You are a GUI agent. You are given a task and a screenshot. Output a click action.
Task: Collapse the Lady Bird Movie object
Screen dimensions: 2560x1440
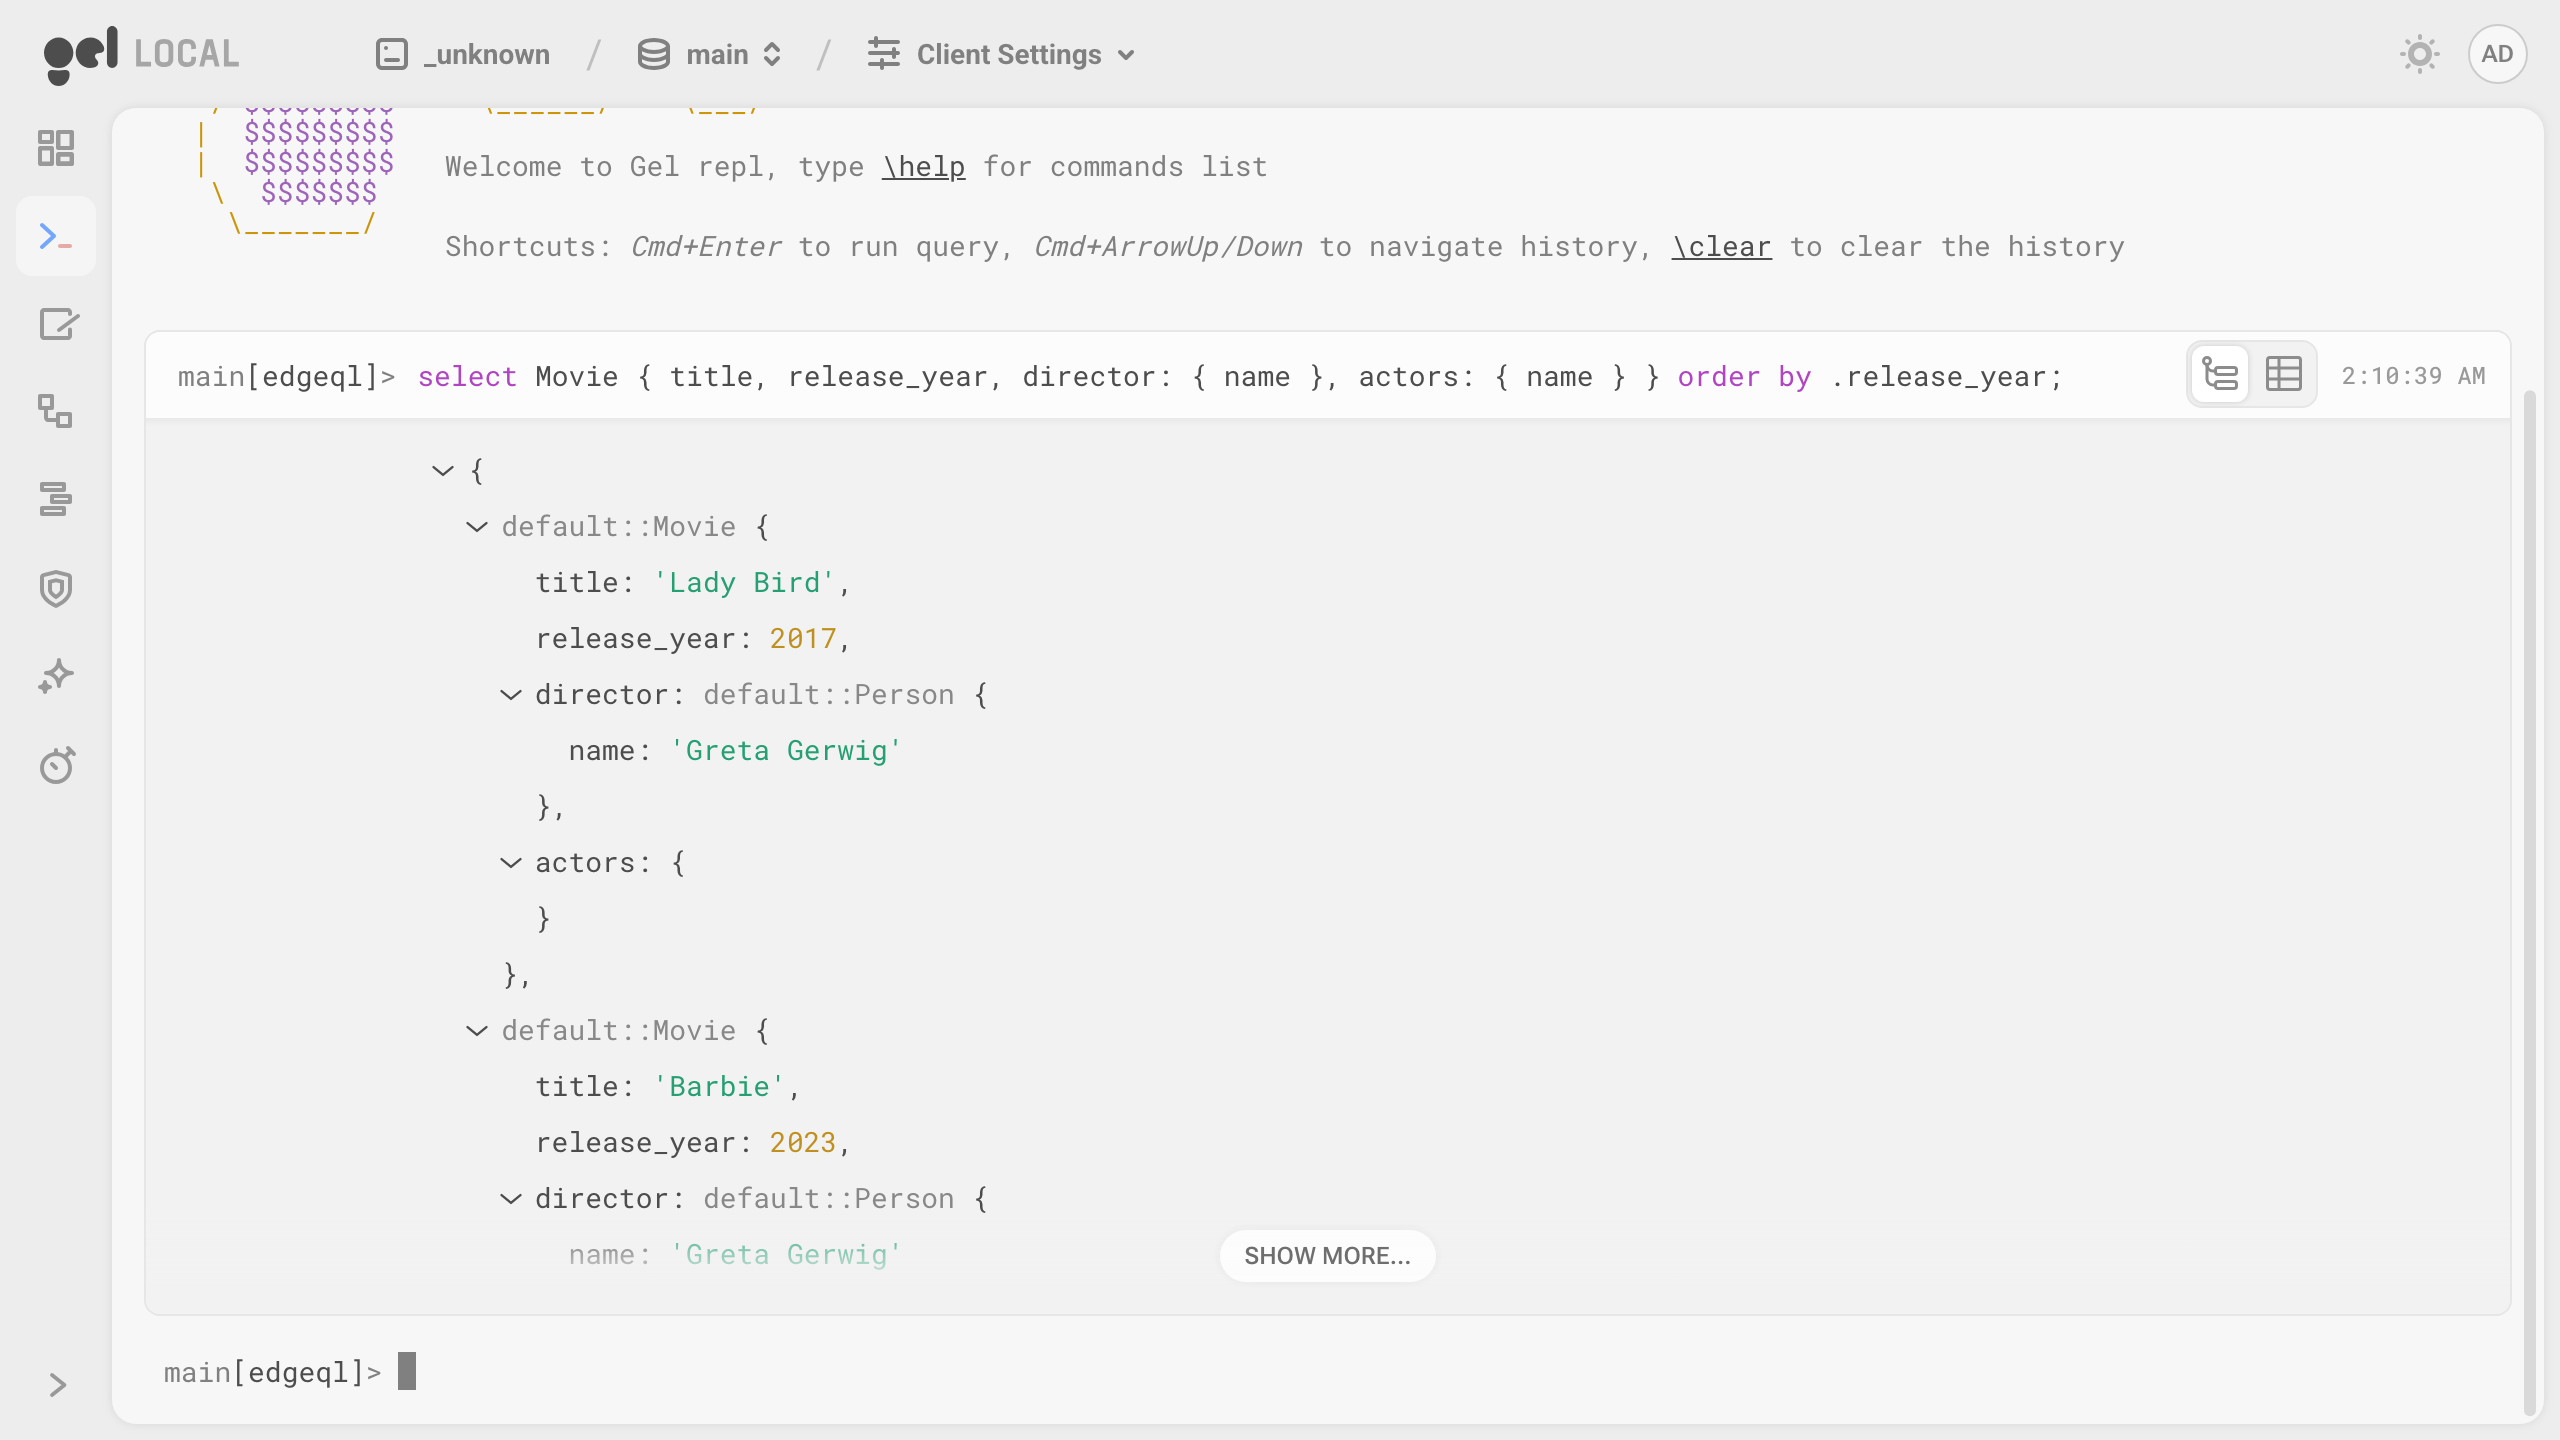point(477,526)
